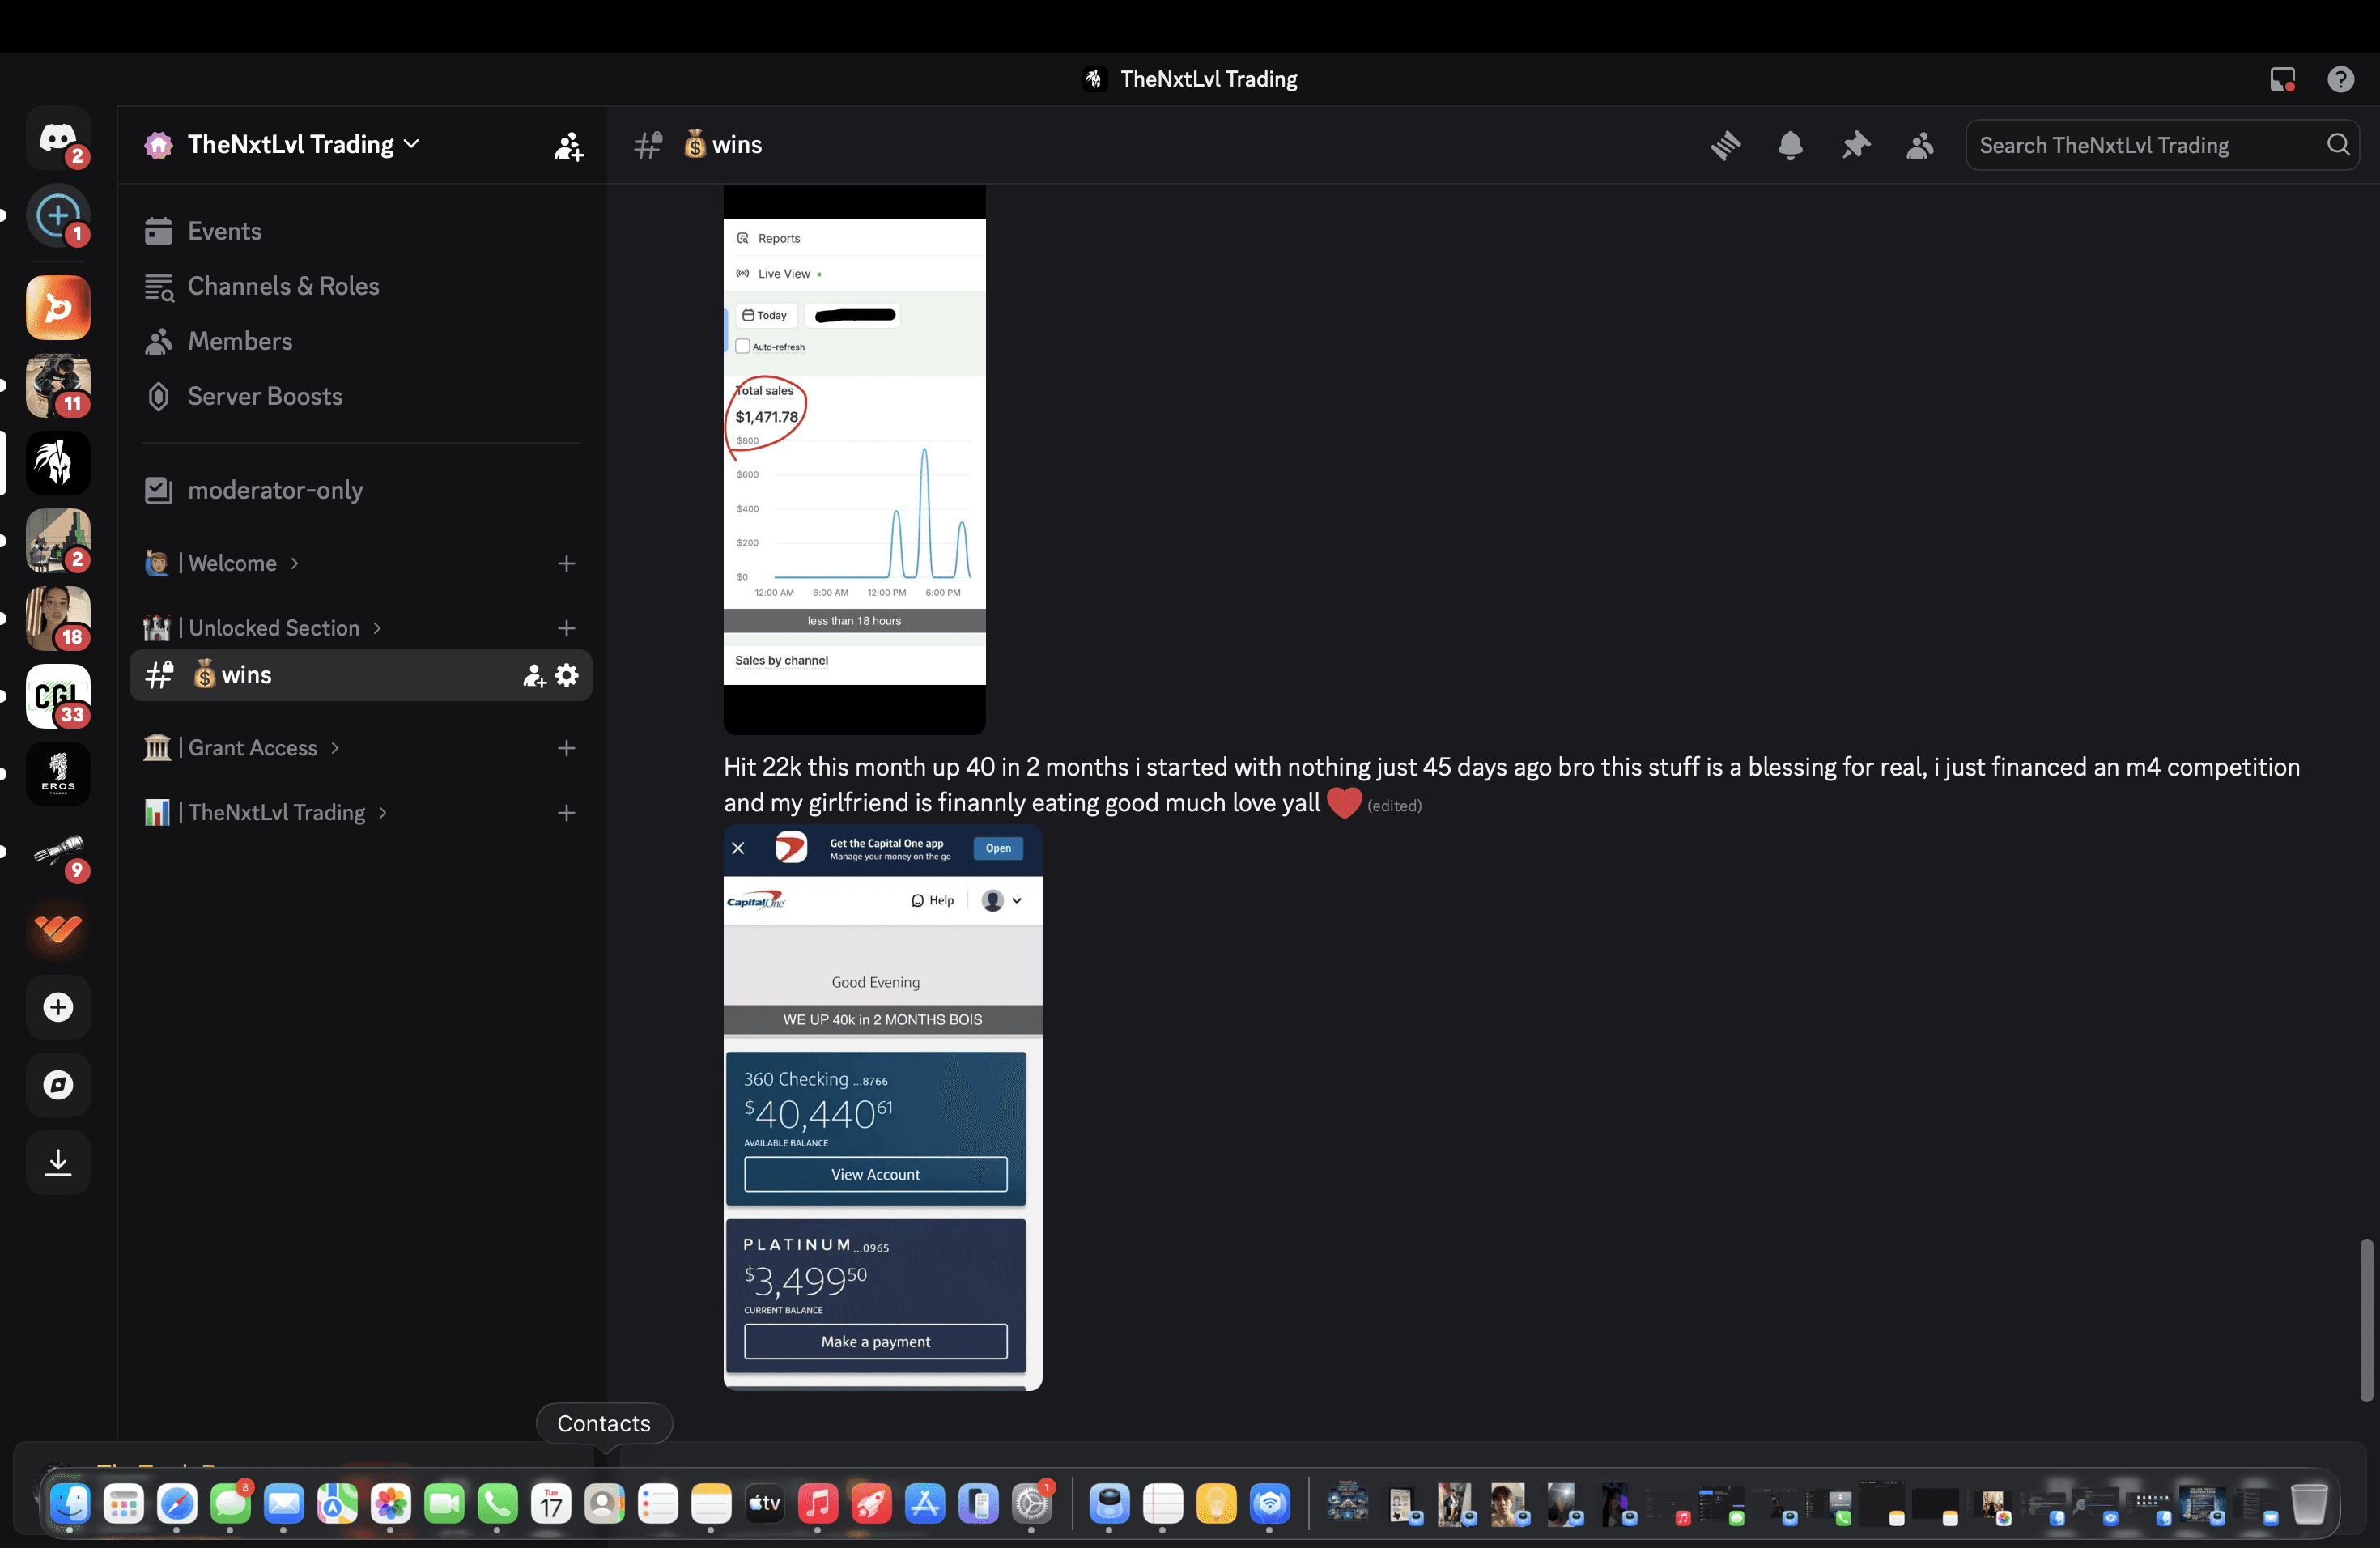Screen dimensions: 2380x1548
Task: Click the Add a Server plus button
Action: pyautogui.click(x=58, y=1007)
